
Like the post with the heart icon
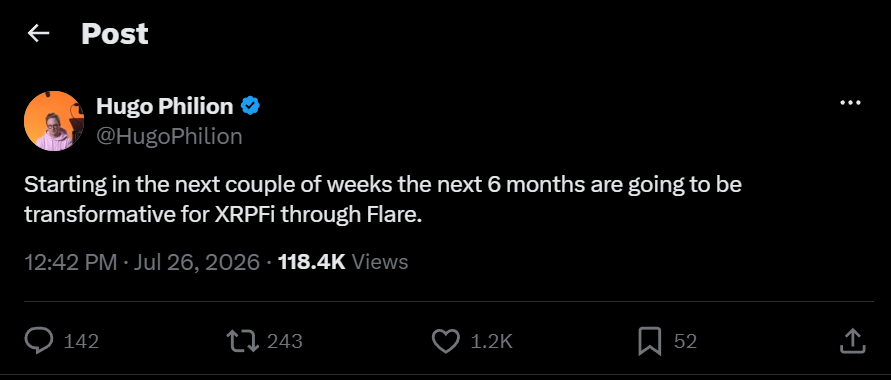[x=446, y=341]
